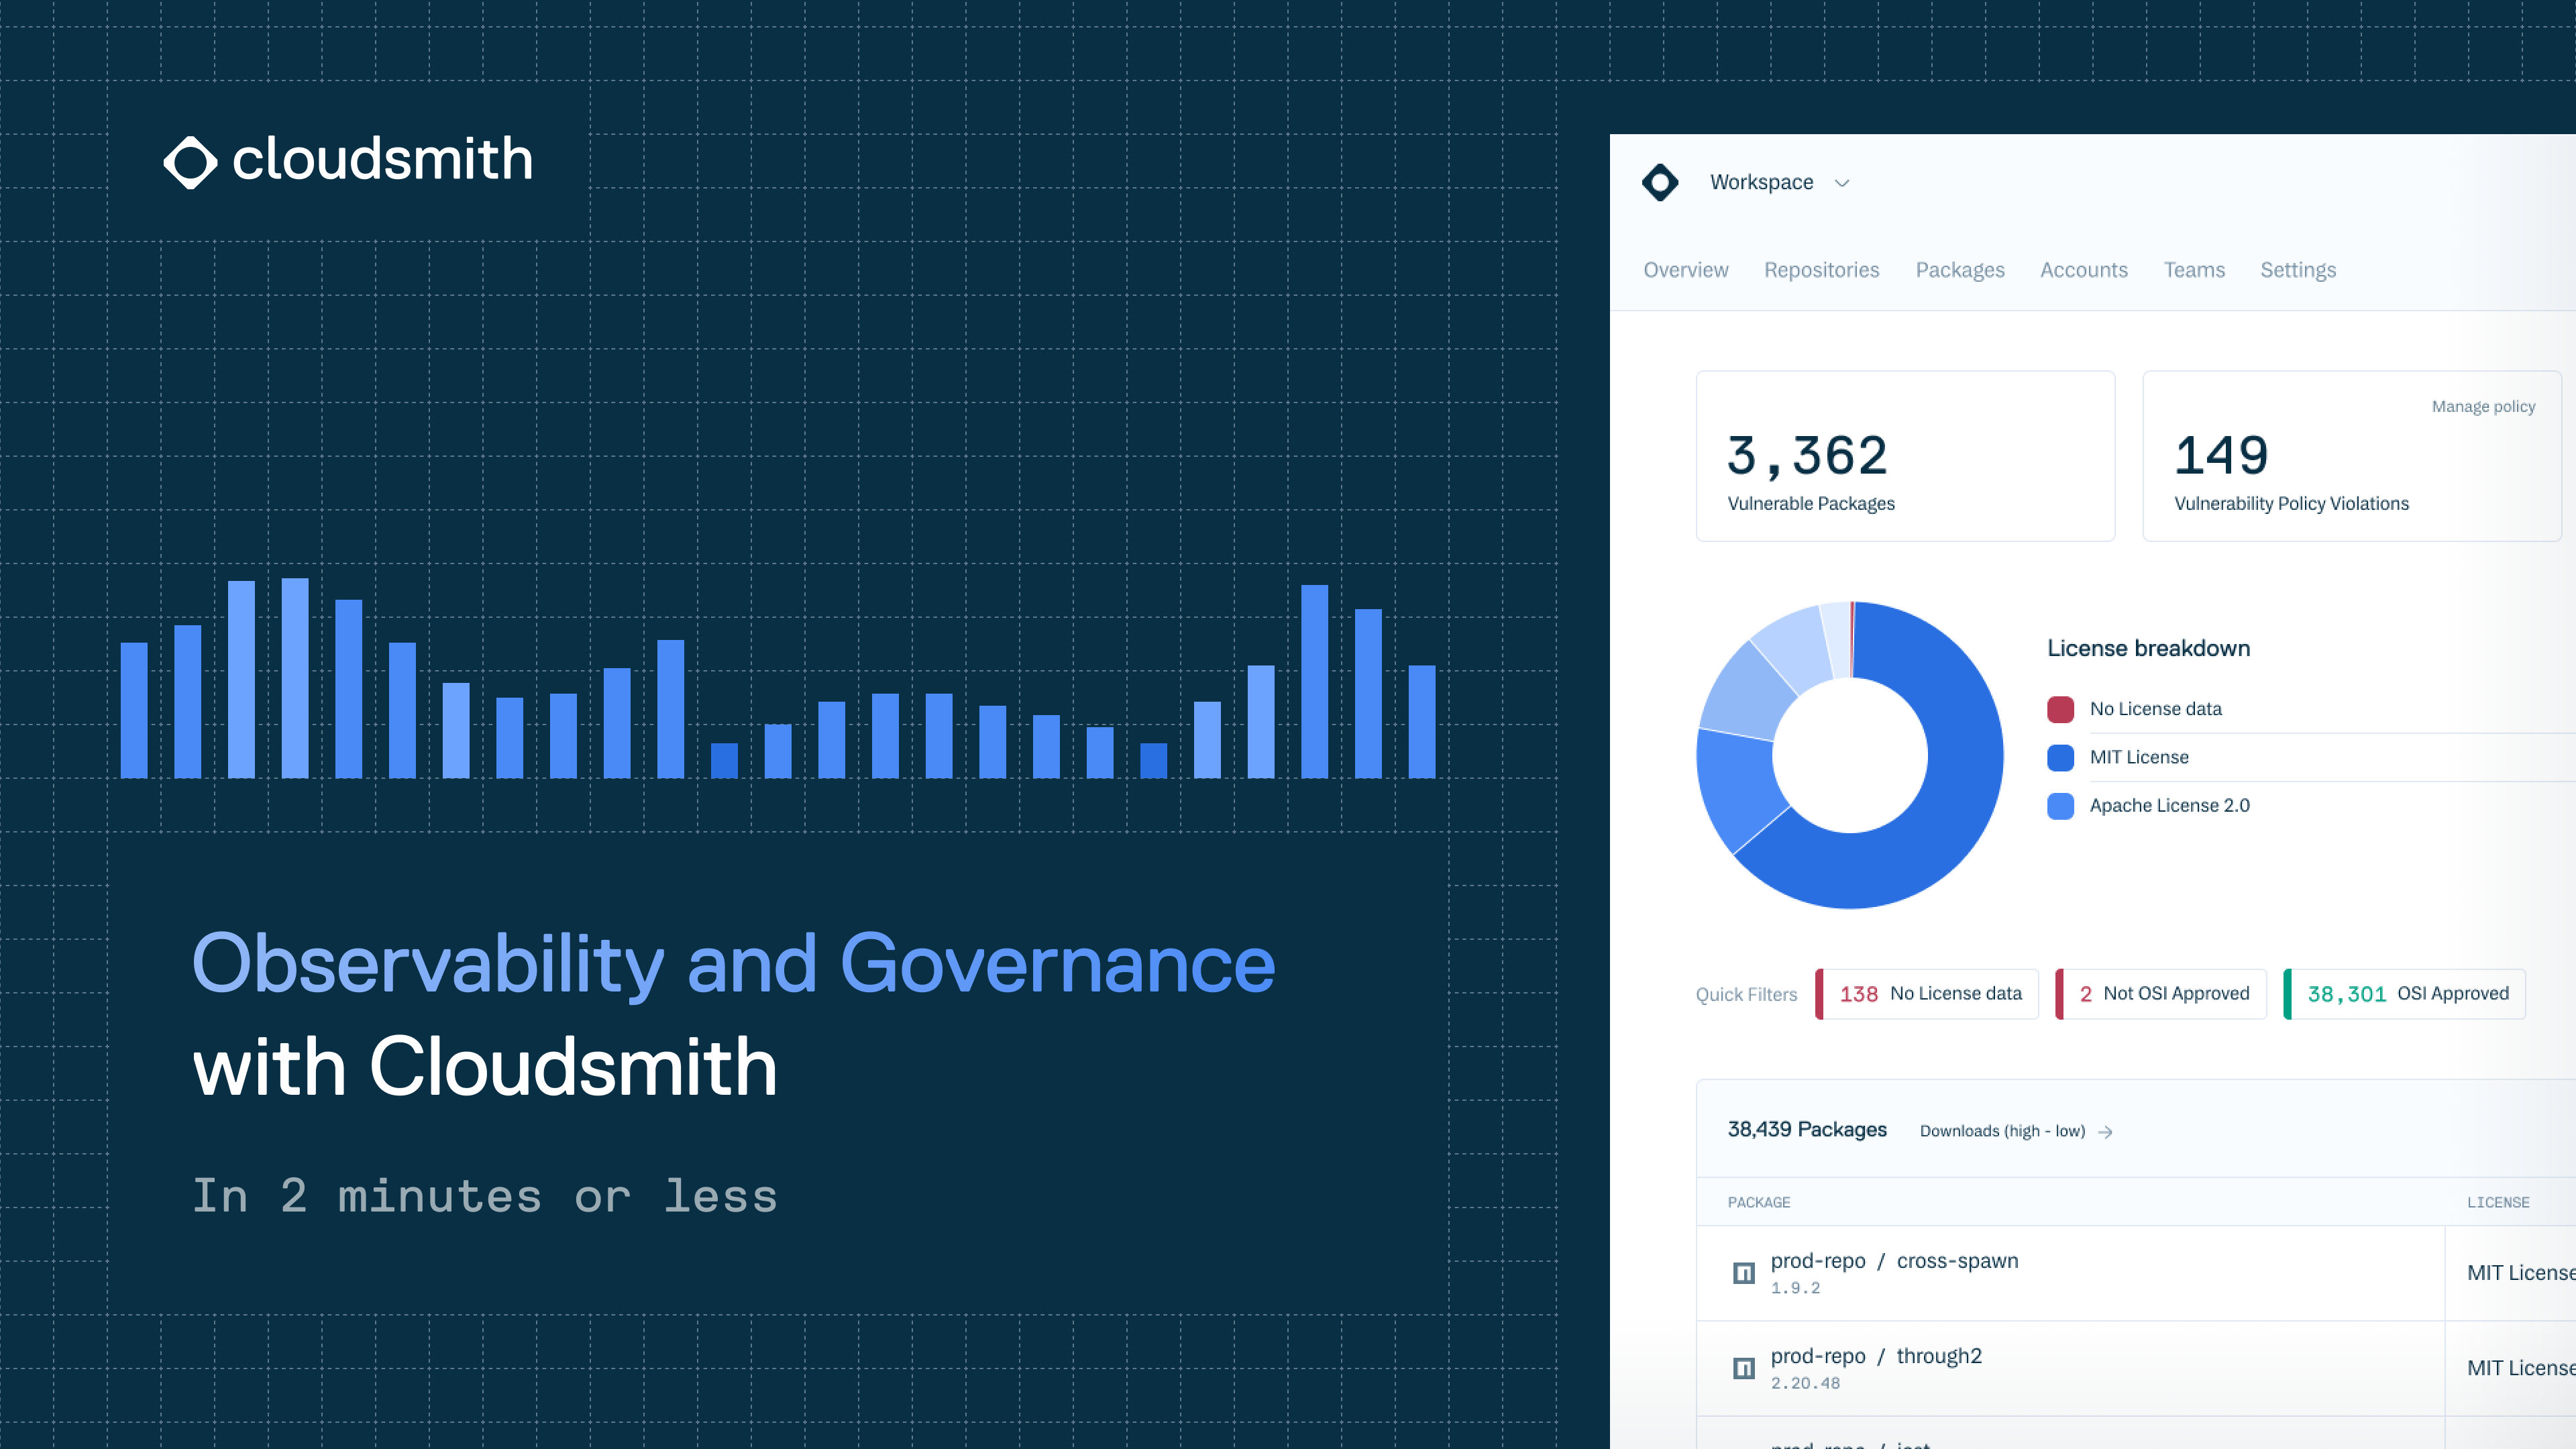Click the Quick Filters label
The image size is (2576, 1449).
click(x=1746, y=995)
